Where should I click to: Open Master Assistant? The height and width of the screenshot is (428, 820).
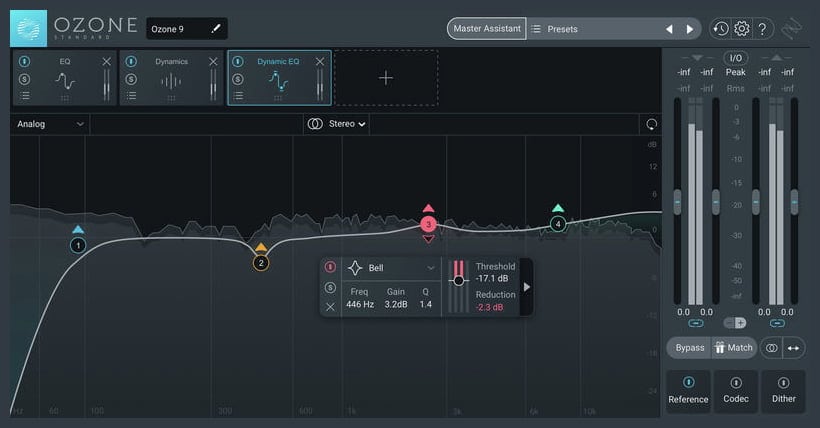[486, 29]
